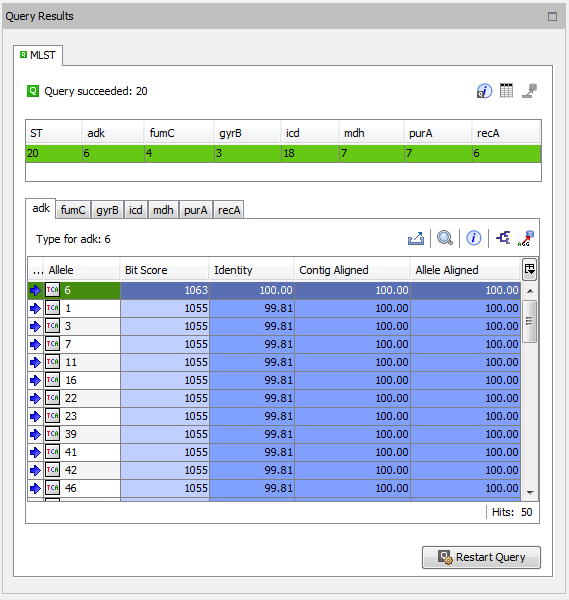569x600 pixels.
Task: Click the gray pin icon at top right
Action: click(530, 91)
